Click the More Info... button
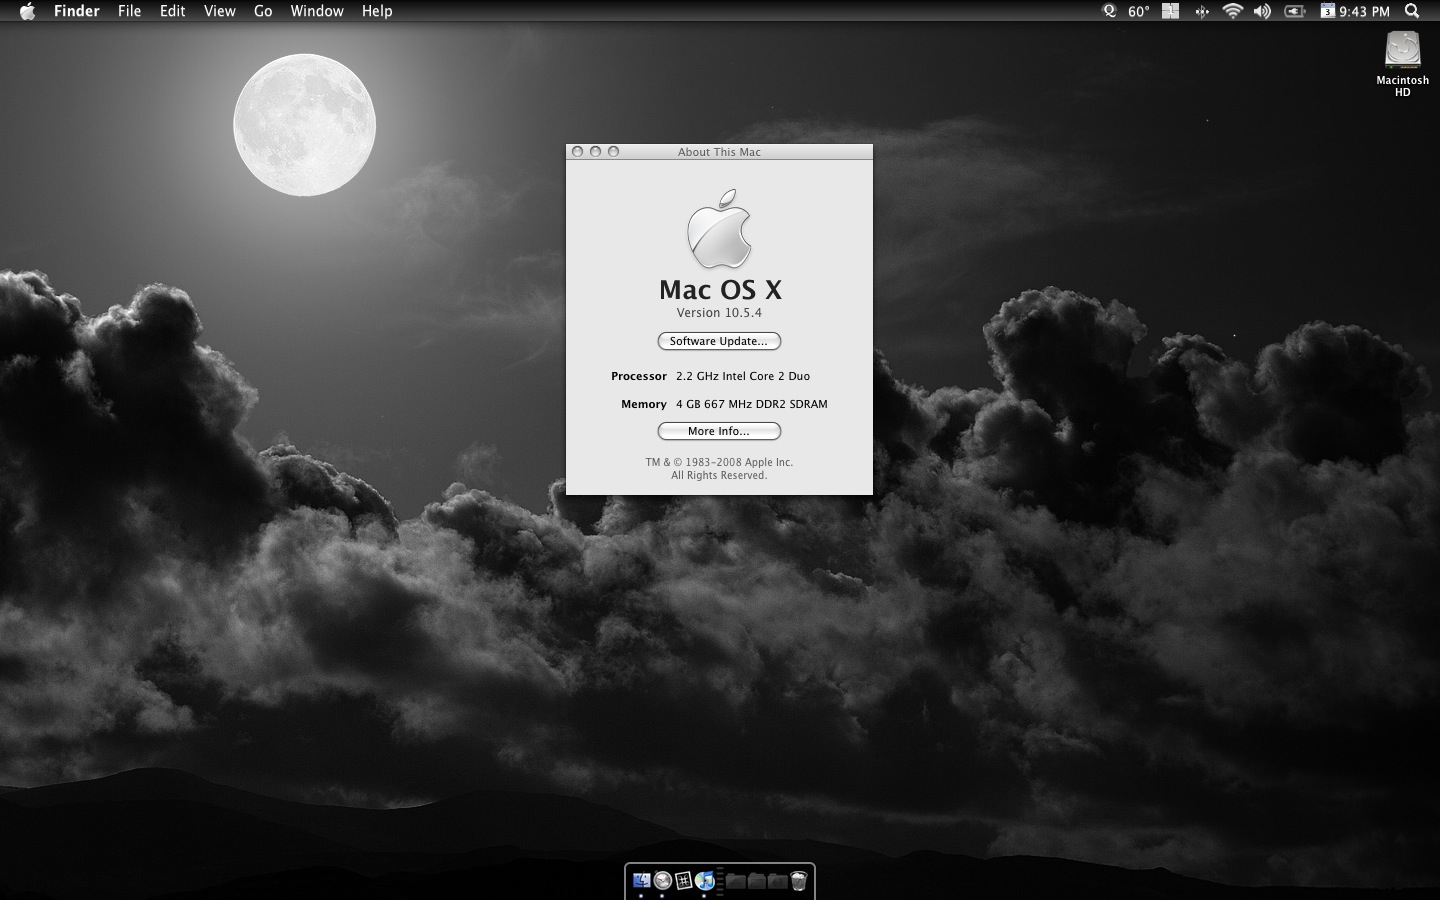The height and width of the screenshot is (900, 1440). pyautogui.click(x=719, y=431)
